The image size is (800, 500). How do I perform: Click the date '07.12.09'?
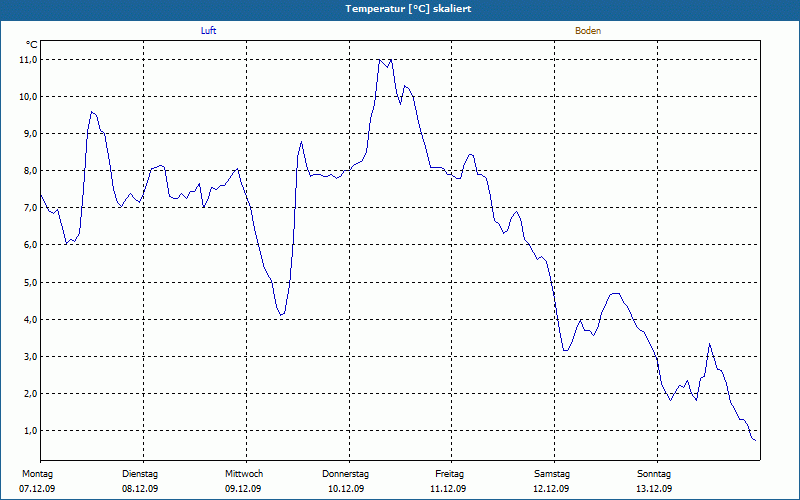[37, 489]
